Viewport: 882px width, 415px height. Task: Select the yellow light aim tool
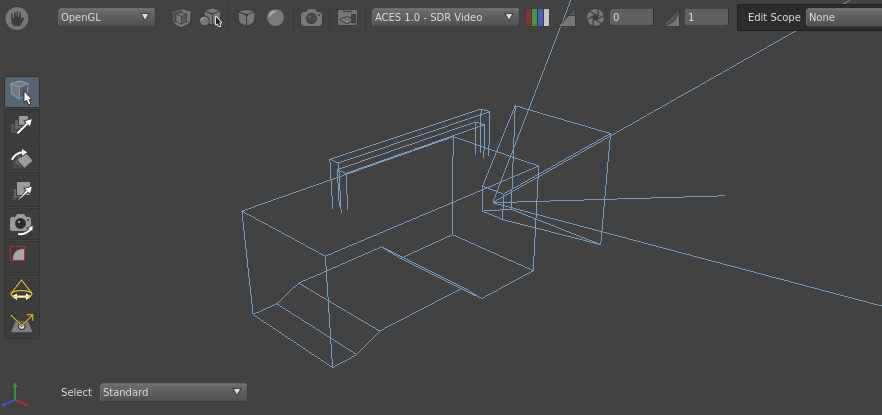pyautogui.click(x=22, y=323)
